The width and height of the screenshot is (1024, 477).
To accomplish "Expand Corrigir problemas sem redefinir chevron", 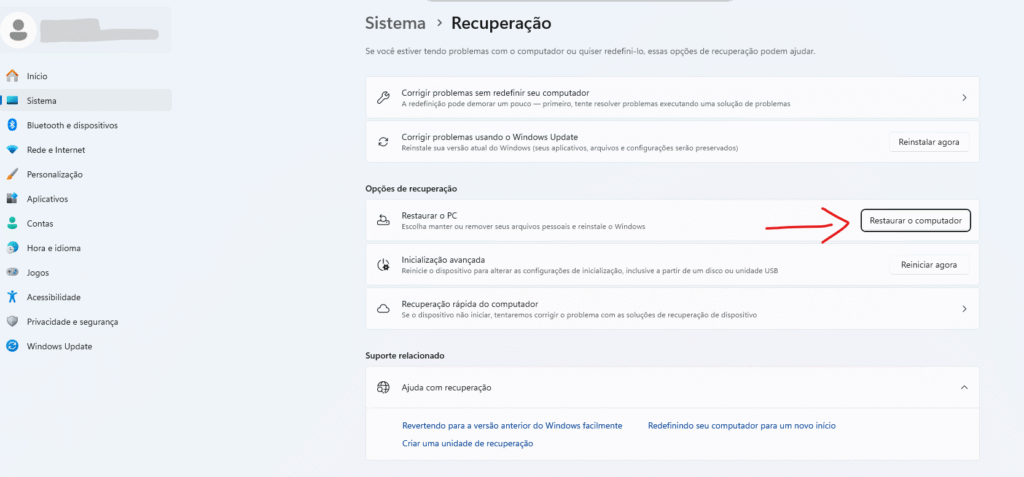I will coord(964,98).
